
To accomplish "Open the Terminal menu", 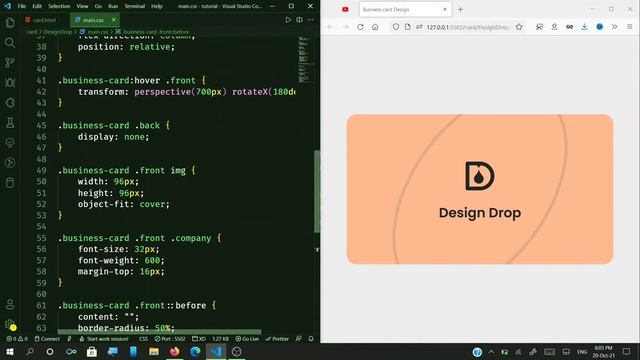I will (x=135, y=6).
